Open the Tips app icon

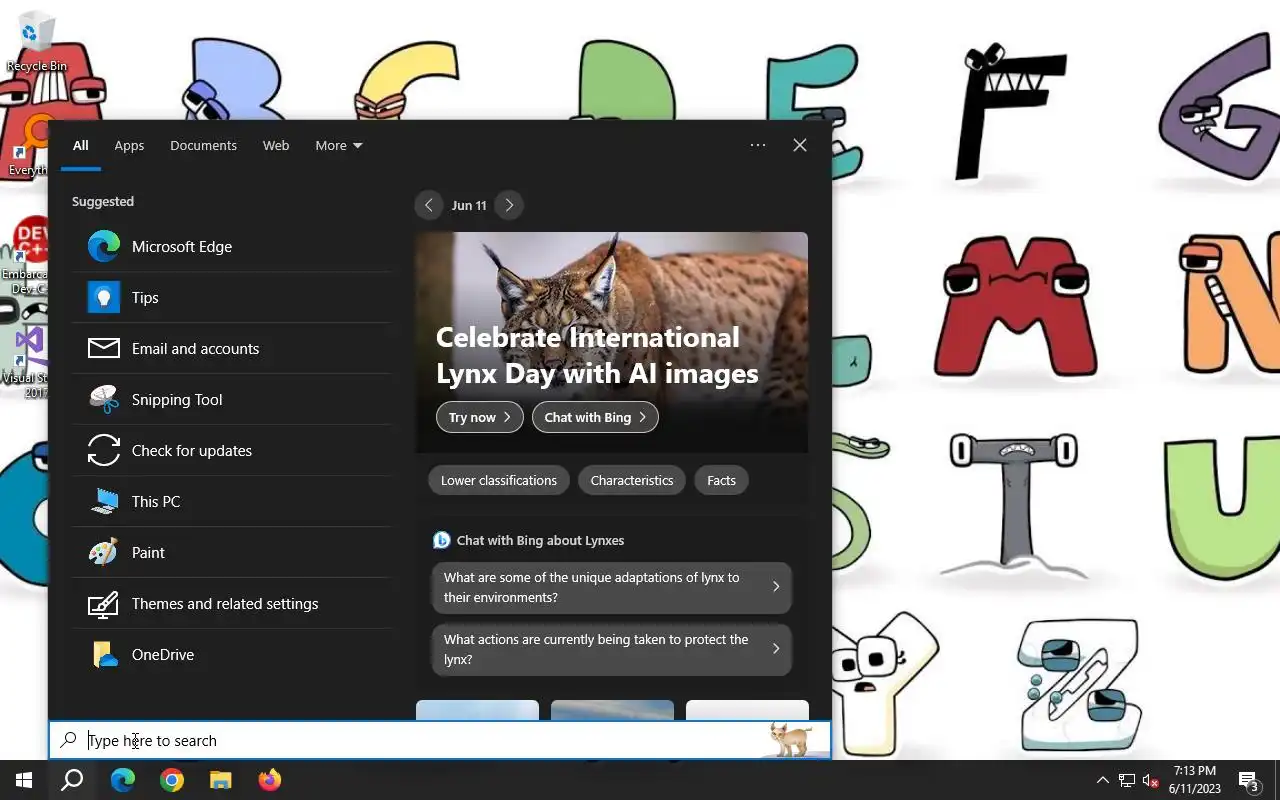104,297
